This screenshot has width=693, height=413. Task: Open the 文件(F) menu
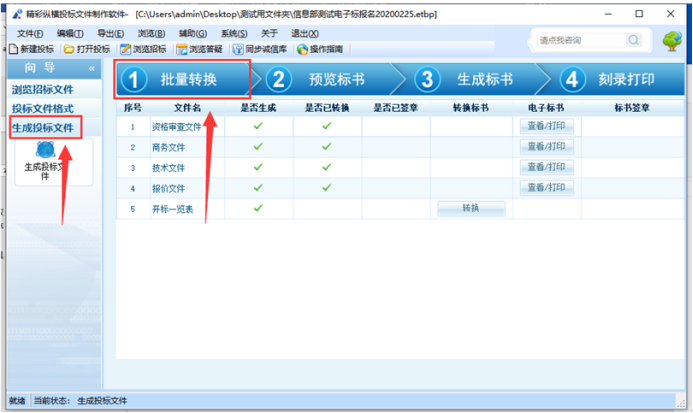[30, 34]
